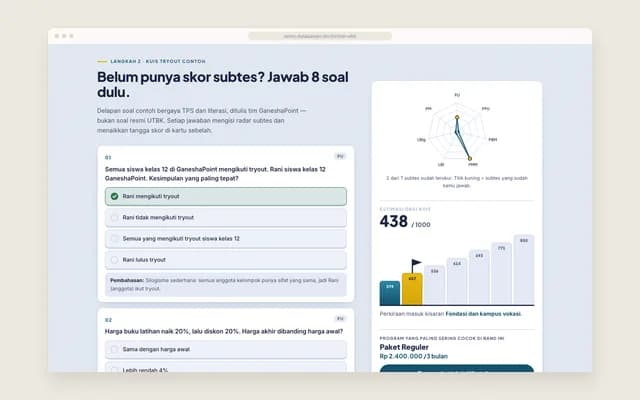Viewport: 640px width, 400px height.
Task: Click the subtest tag on question 02
Action: pyautogui.click(x=340, y=318)
